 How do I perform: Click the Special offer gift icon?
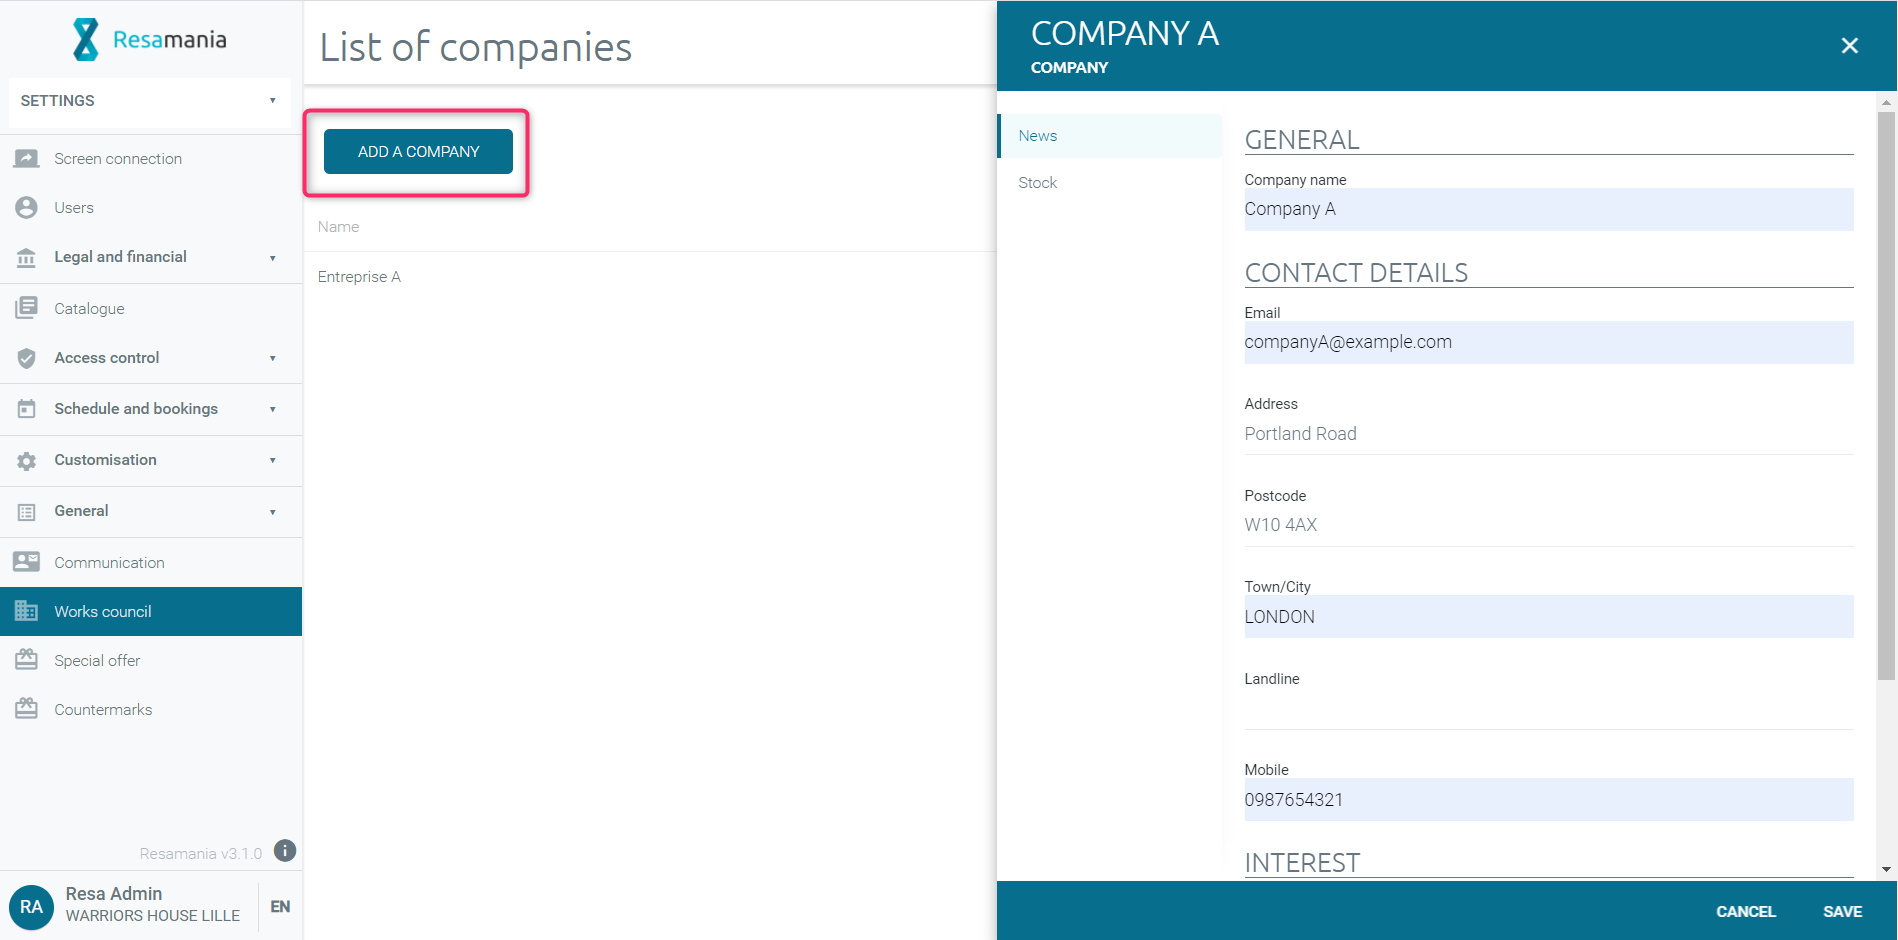pyautogui.click(x=27, y=660)
